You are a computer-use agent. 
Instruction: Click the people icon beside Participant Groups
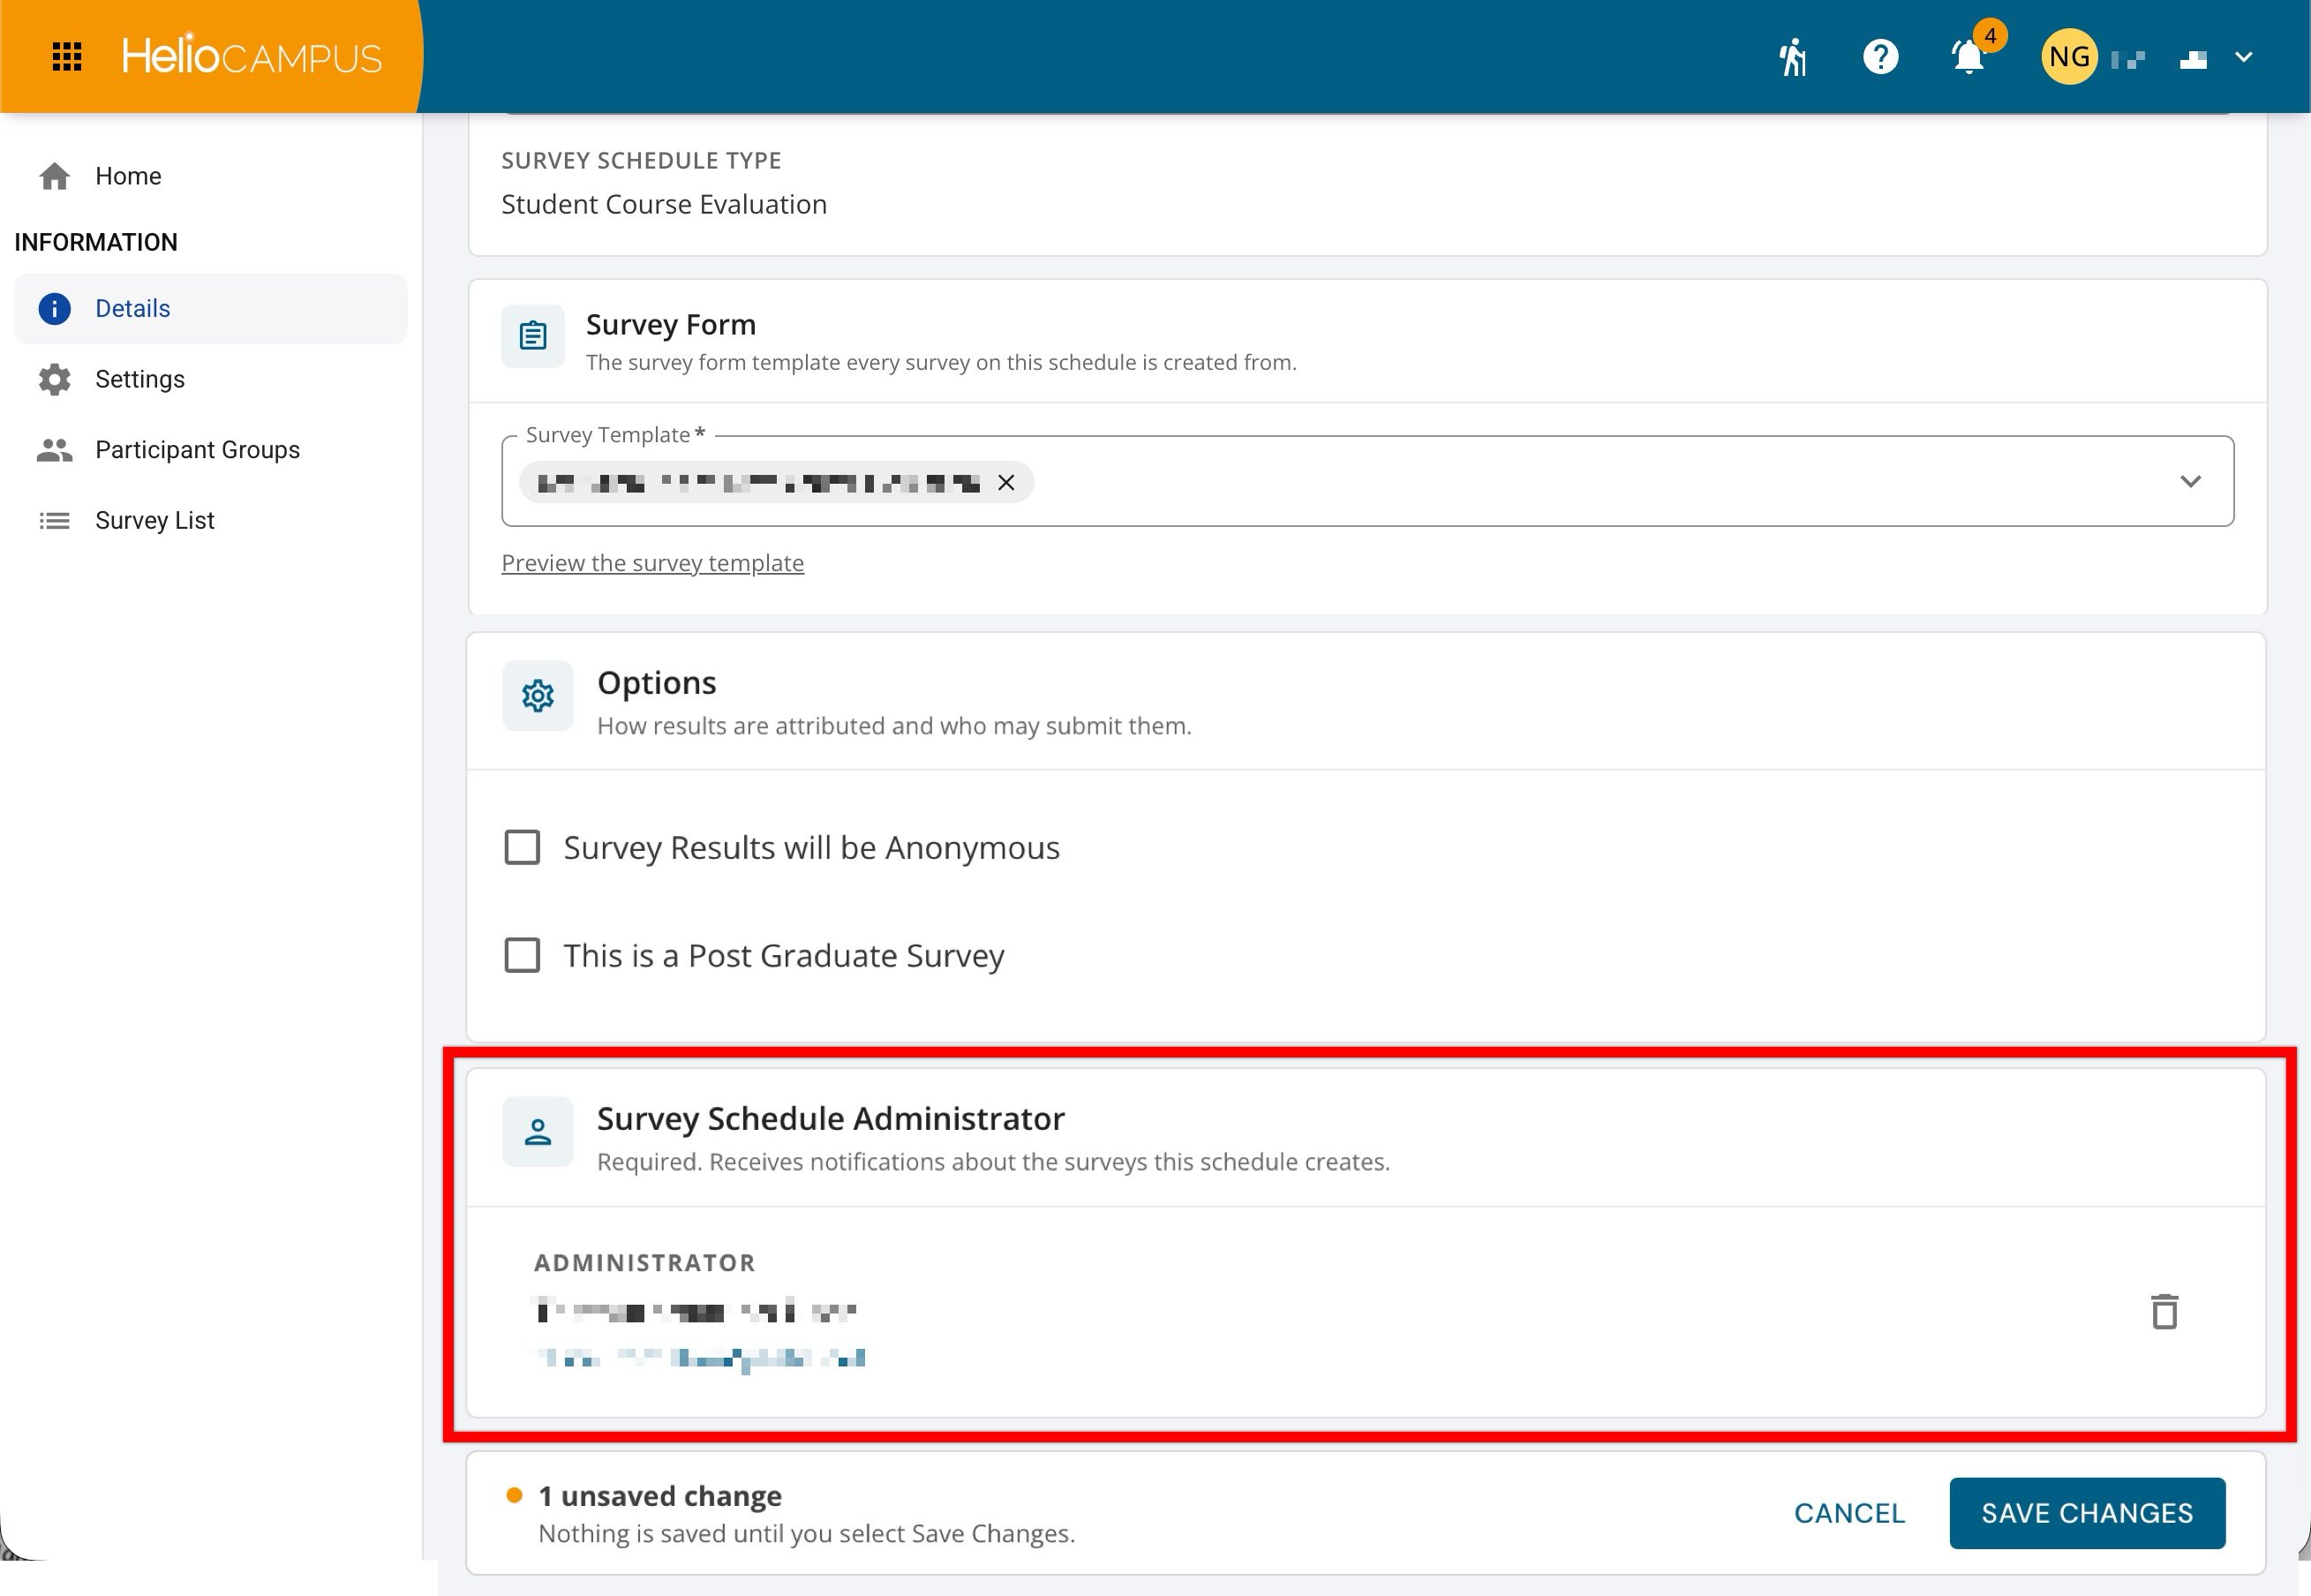[55, 450]
